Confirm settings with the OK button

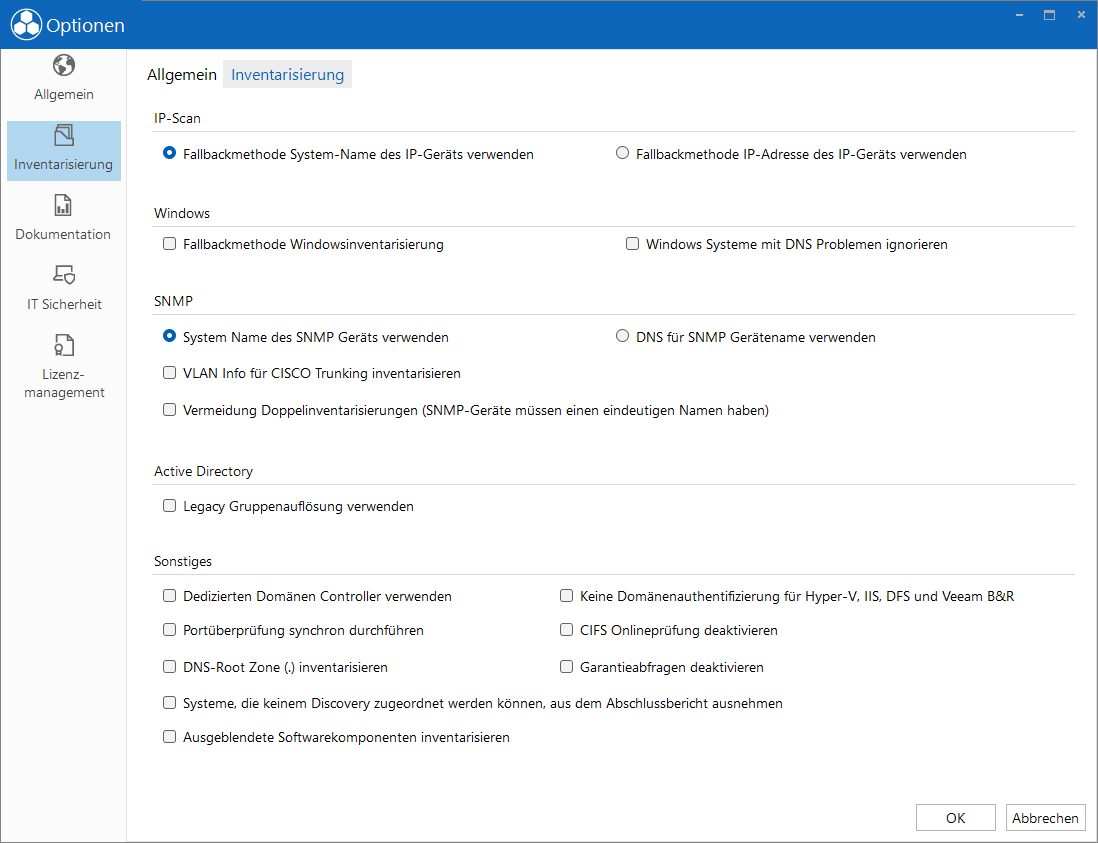(x=955, y=818)
